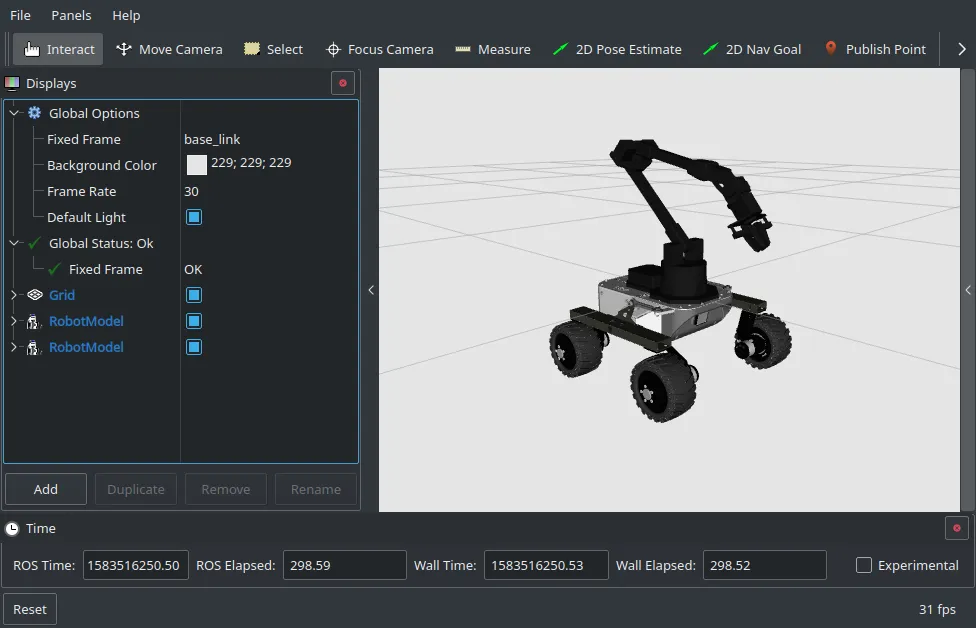
Task: Open the File menu
Action: pyautogui.click(x=19, y=15)
